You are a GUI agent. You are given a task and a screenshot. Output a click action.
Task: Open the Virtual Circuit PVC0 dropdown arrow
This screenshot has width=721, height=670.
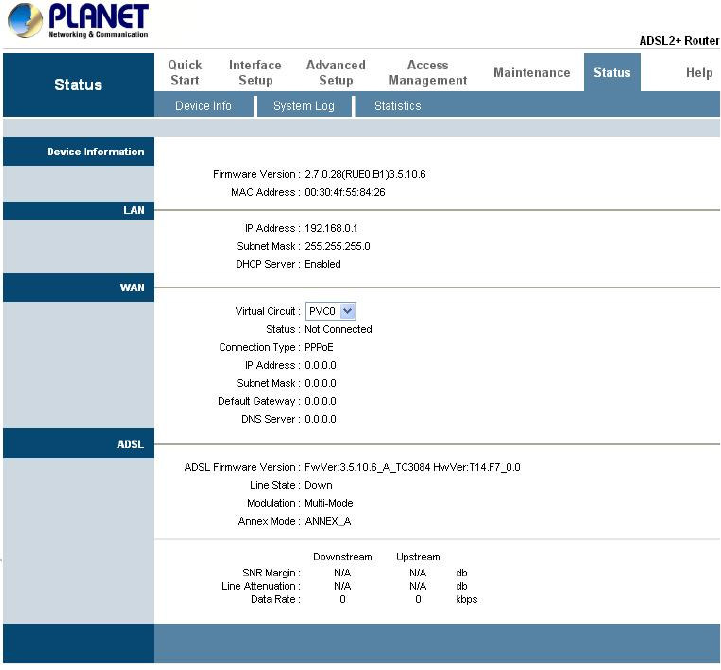click(348, 311)
